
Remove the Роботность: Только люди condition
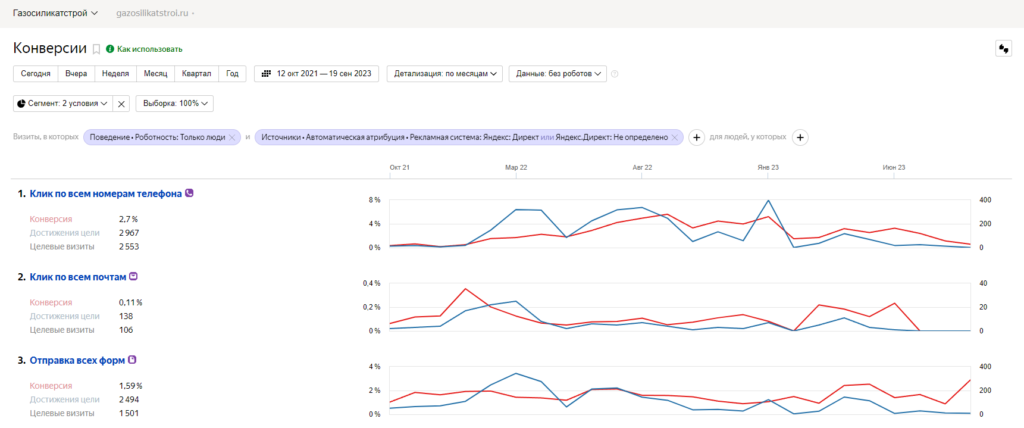[232, 137]
